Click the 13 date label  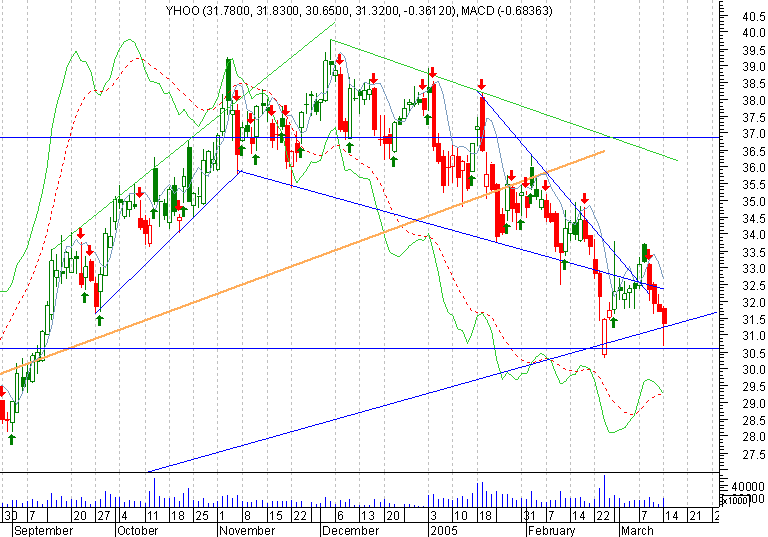tap(368, 515)
